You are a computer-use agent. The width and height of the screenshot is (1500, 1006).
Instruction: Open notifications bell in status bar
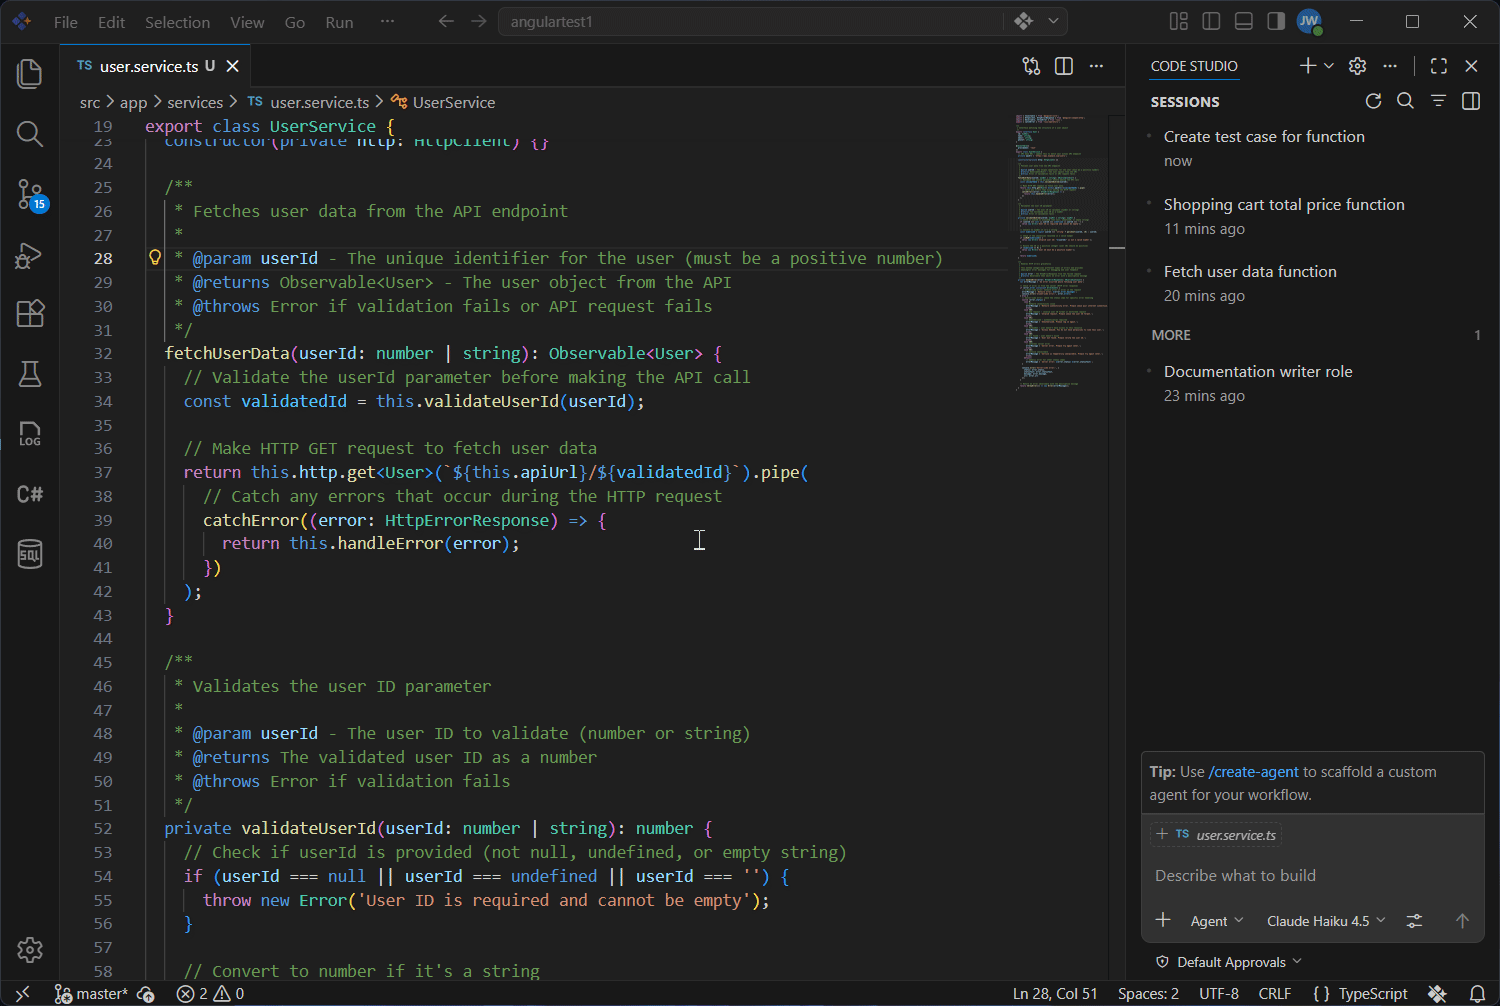click(x=1477, y=994)
